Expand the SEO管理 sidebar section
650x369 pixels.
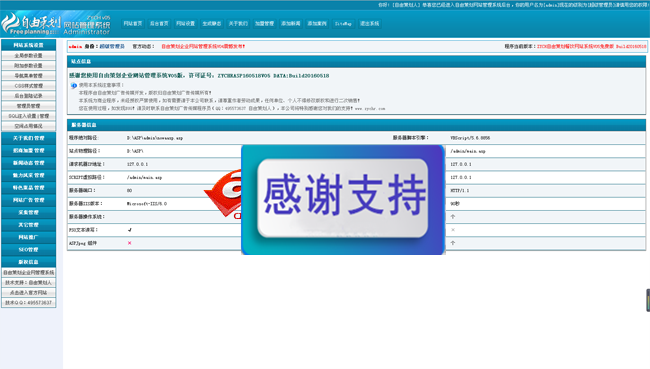coord(29,250)
